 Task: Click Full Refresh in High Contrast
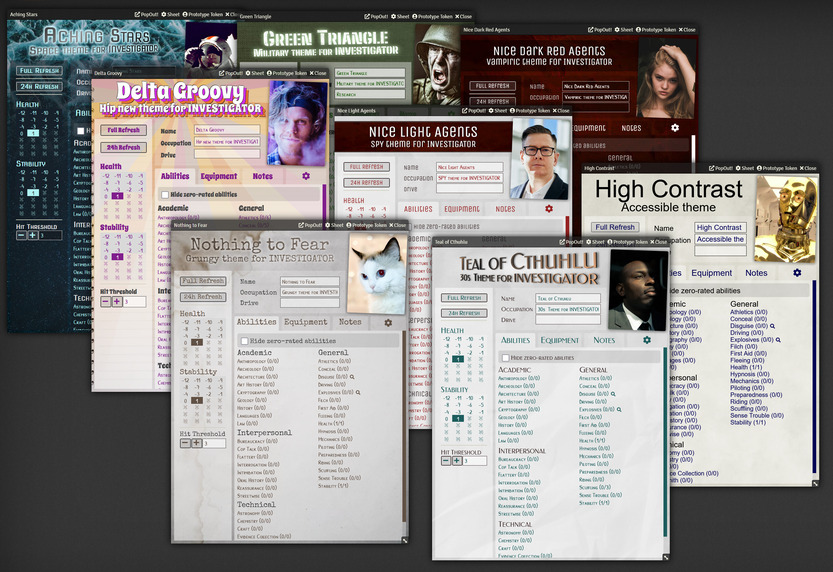(615, 227)
